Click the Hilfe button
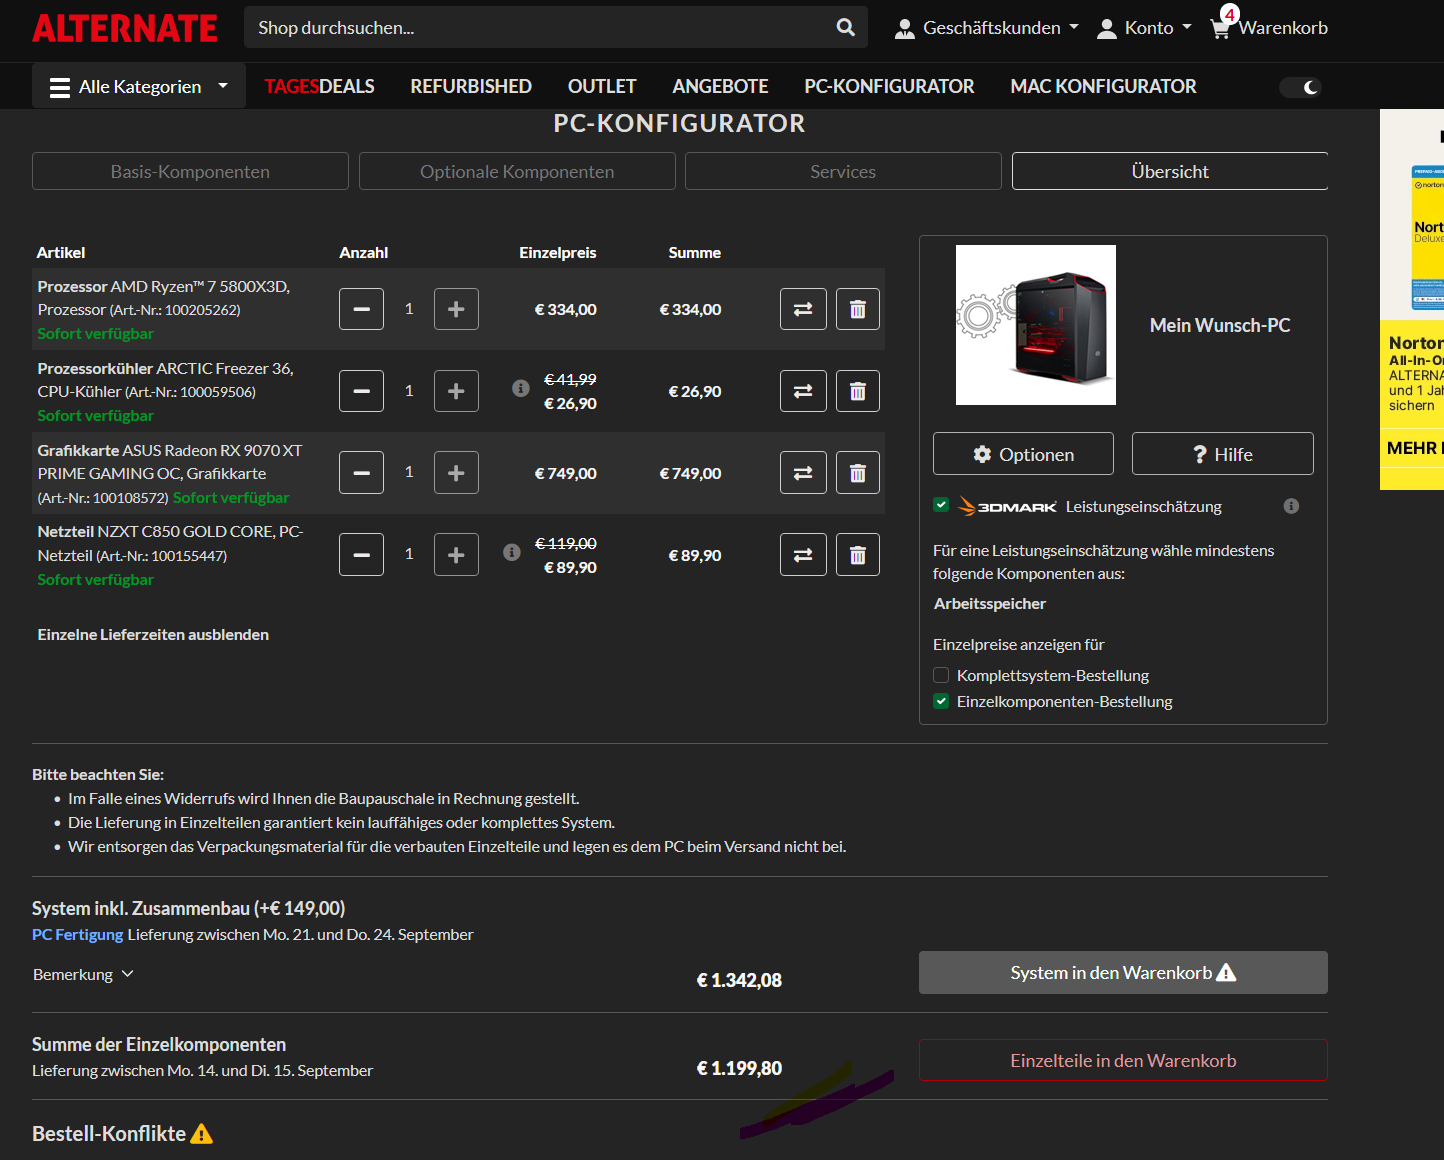The width and height of the screenshot is (1444, 1160). coord(1223,454)
